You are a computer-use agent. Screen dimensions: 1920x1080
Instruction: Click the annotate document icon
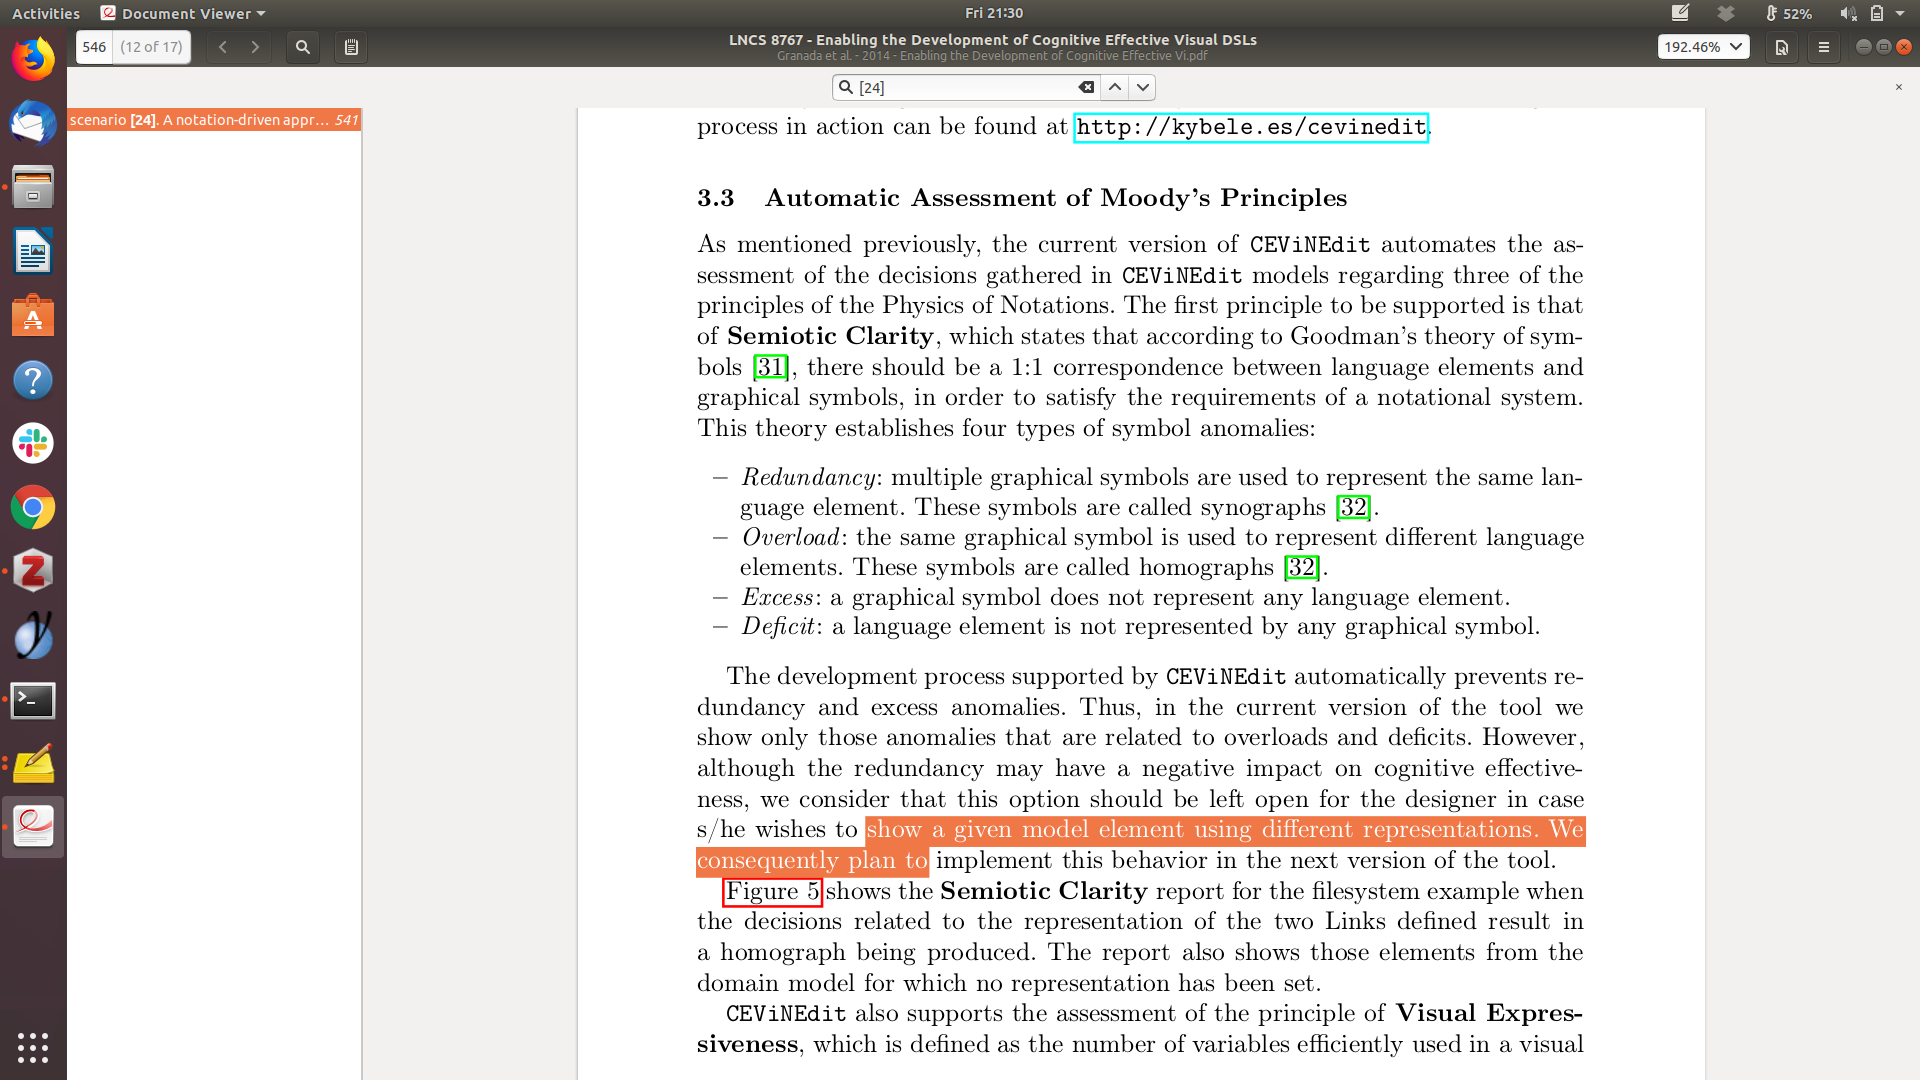click(x=351, y=47)
